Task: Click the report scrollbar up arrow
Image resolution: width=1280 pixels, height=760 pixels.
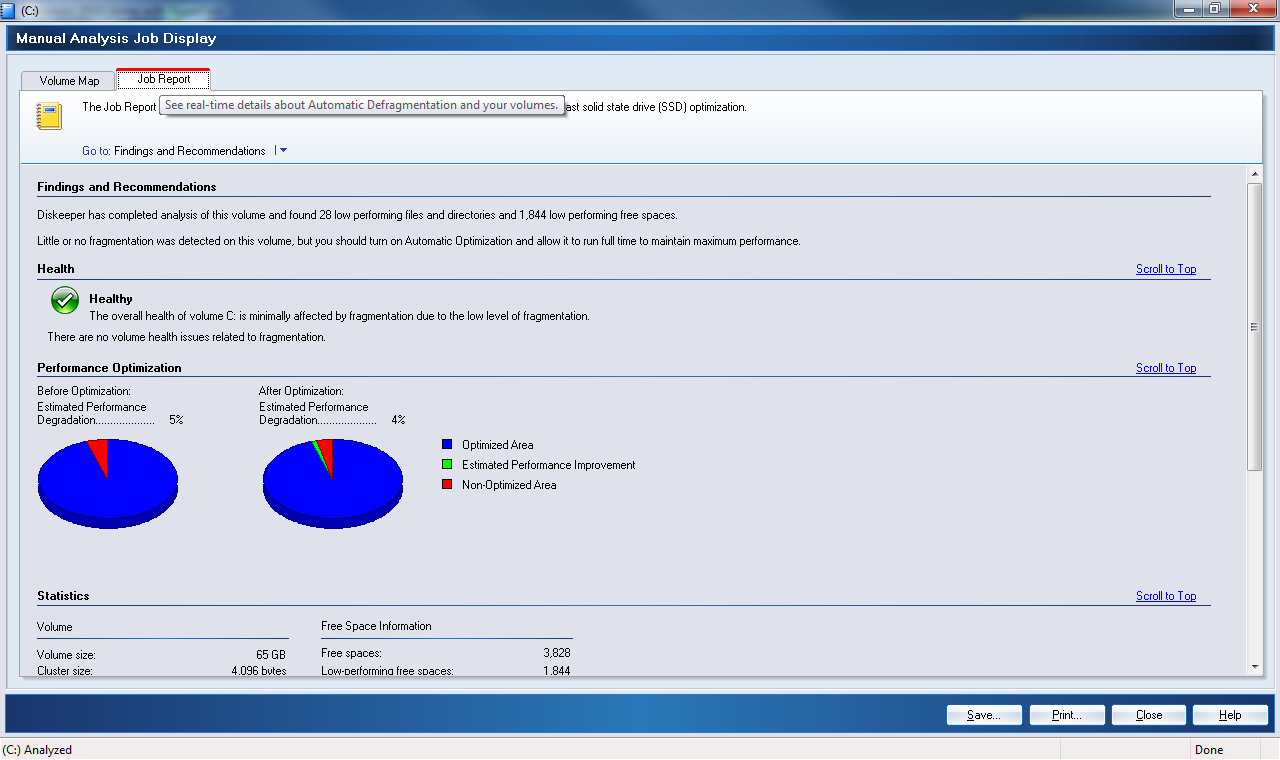Action: 1254,174
